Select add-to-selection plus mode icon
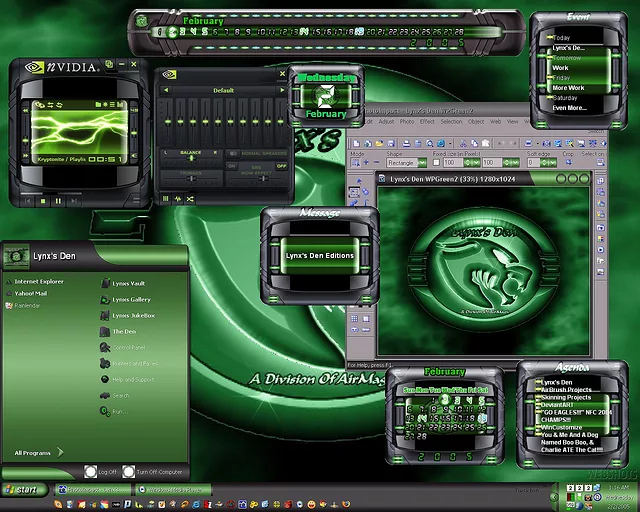Screen dimensions: 640x512 click(x=366, y=163)
